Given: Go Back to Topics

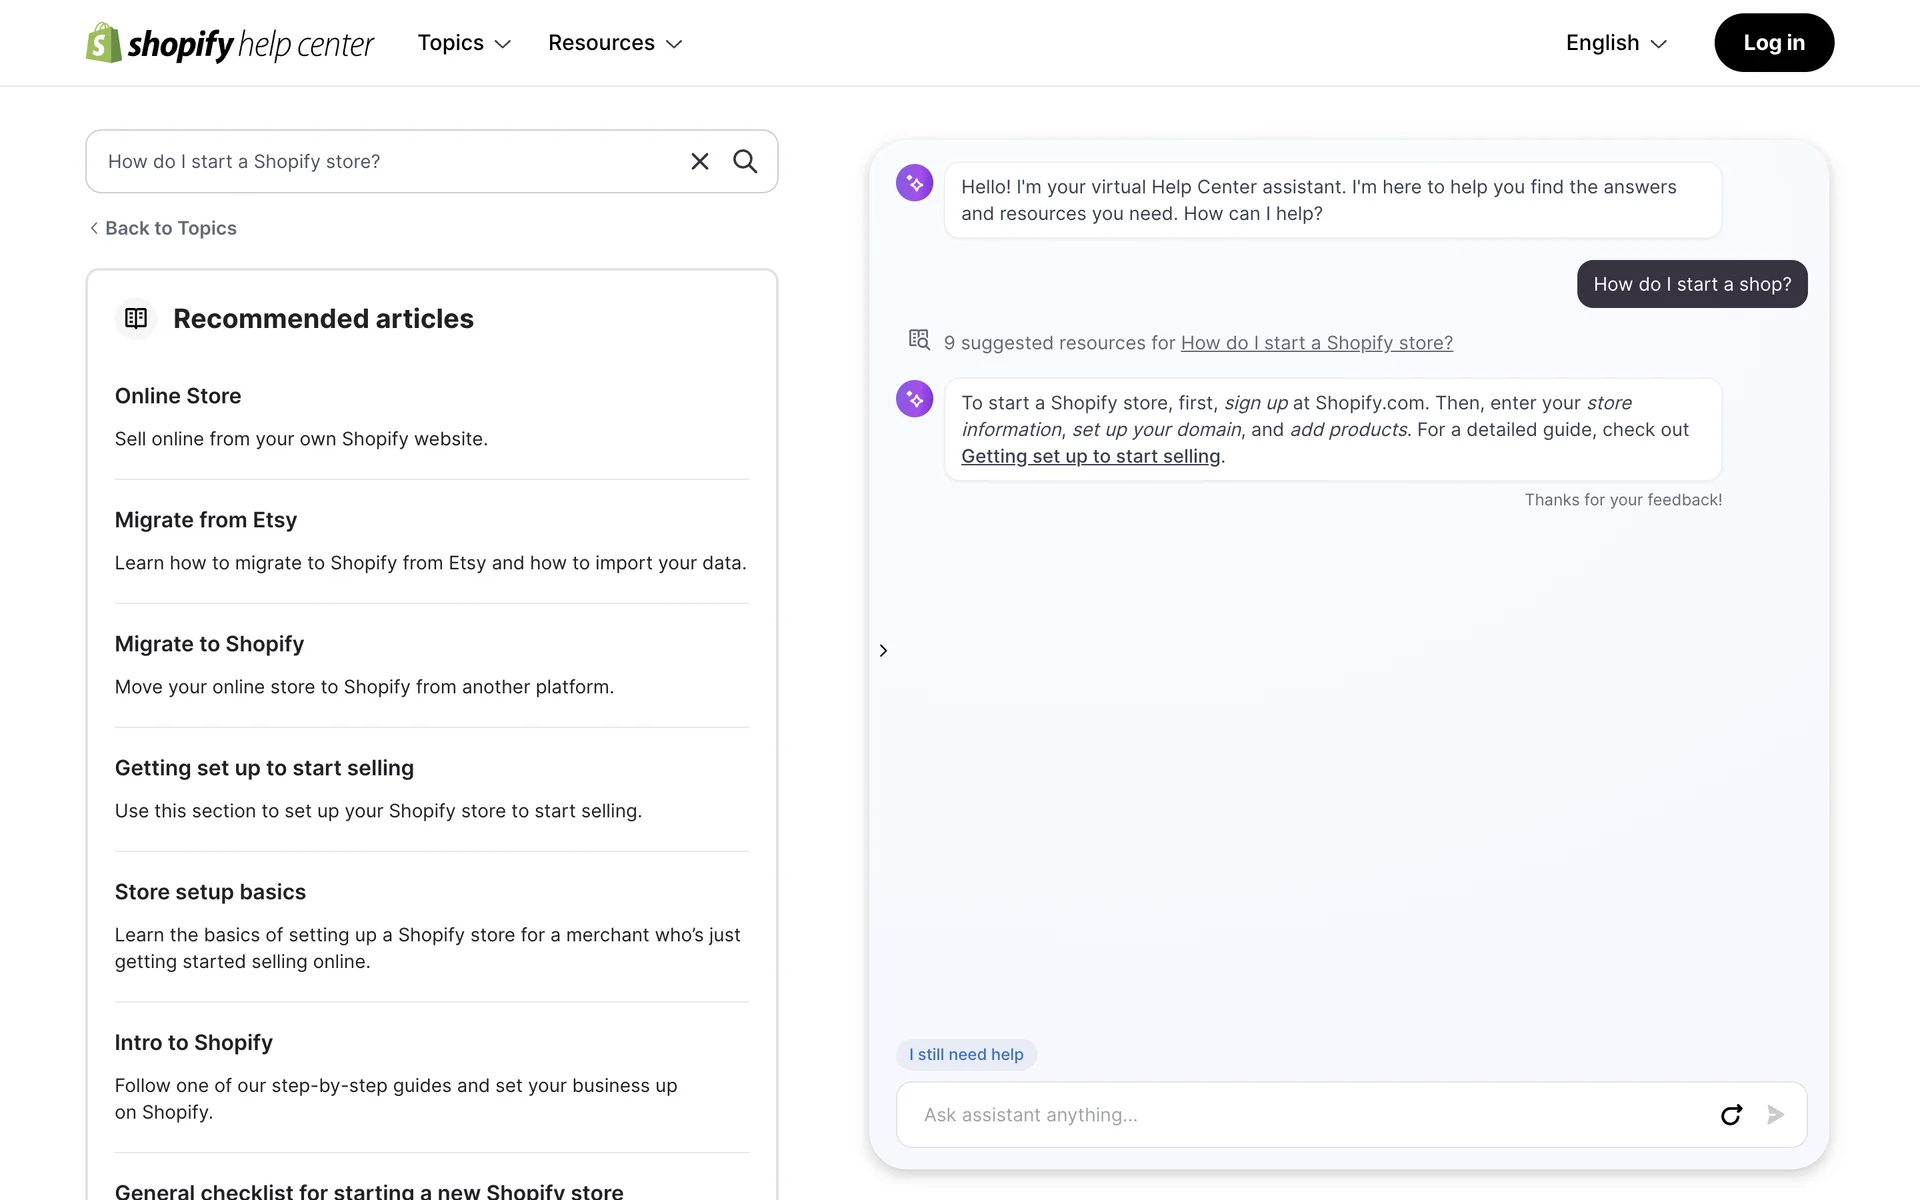Looking at the screenshot, I should tap(163, 228).
